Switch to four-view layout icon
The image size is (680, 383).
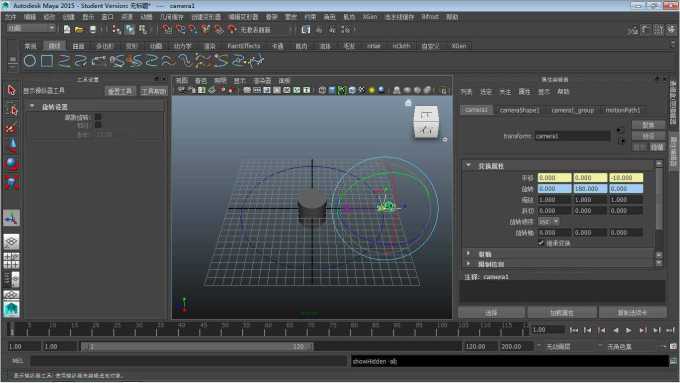pyautogui.click(x=11, y=260)
